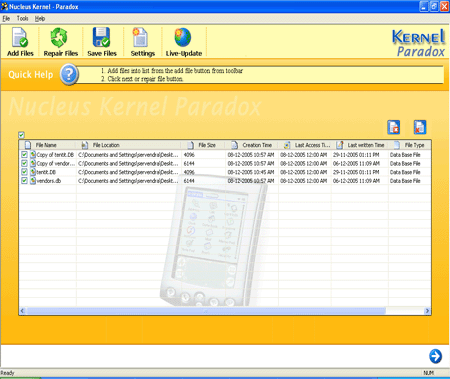Start the Repair Files tool
This screenshot has width=450, height=379.
[60, 42]
